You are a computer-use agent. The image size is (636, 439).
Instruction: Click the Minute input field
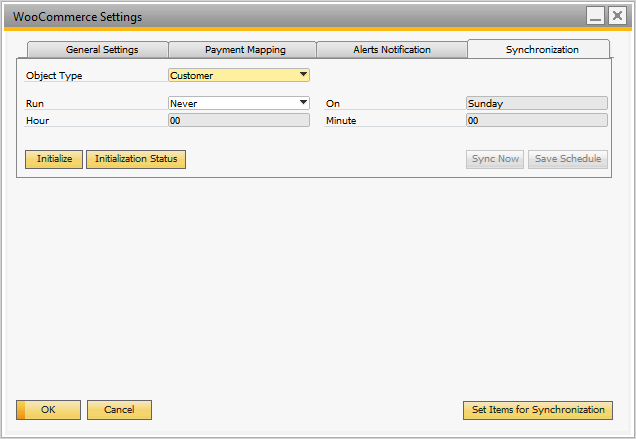tap(536, 120)
